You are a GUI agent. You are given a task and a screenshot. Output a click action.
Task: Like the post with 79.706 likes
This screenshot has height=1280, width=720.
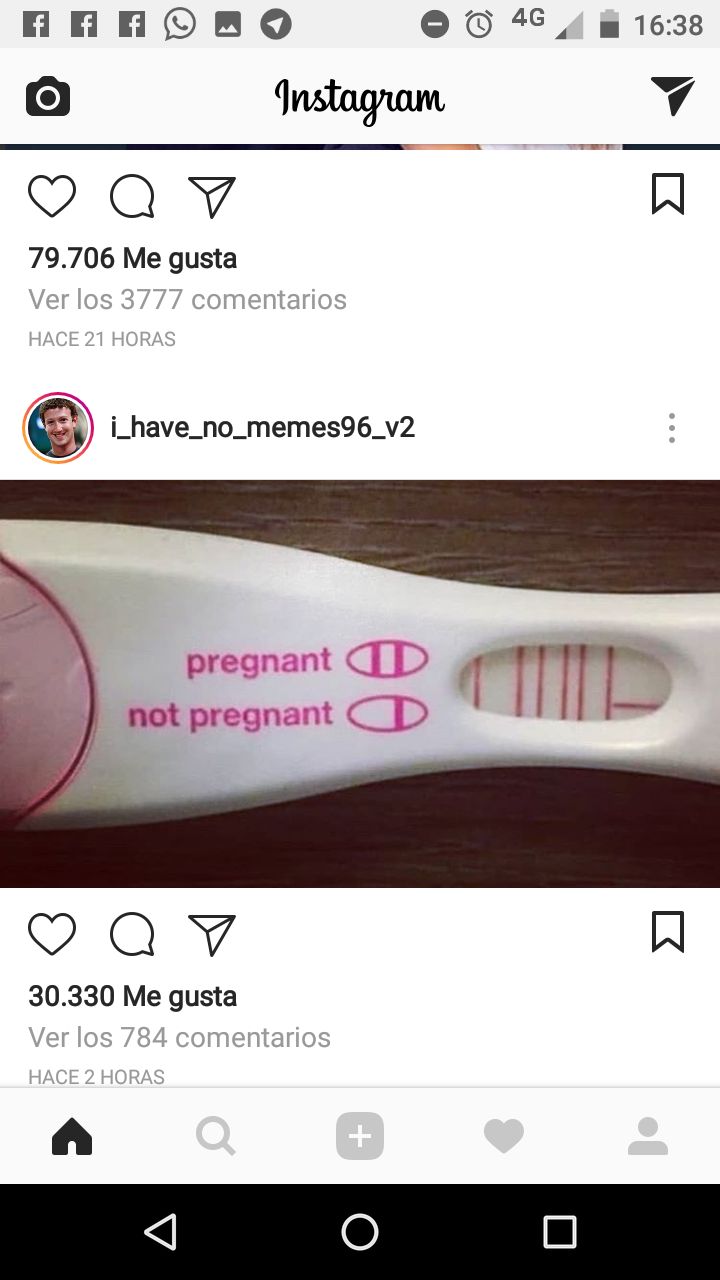point(52,196)
